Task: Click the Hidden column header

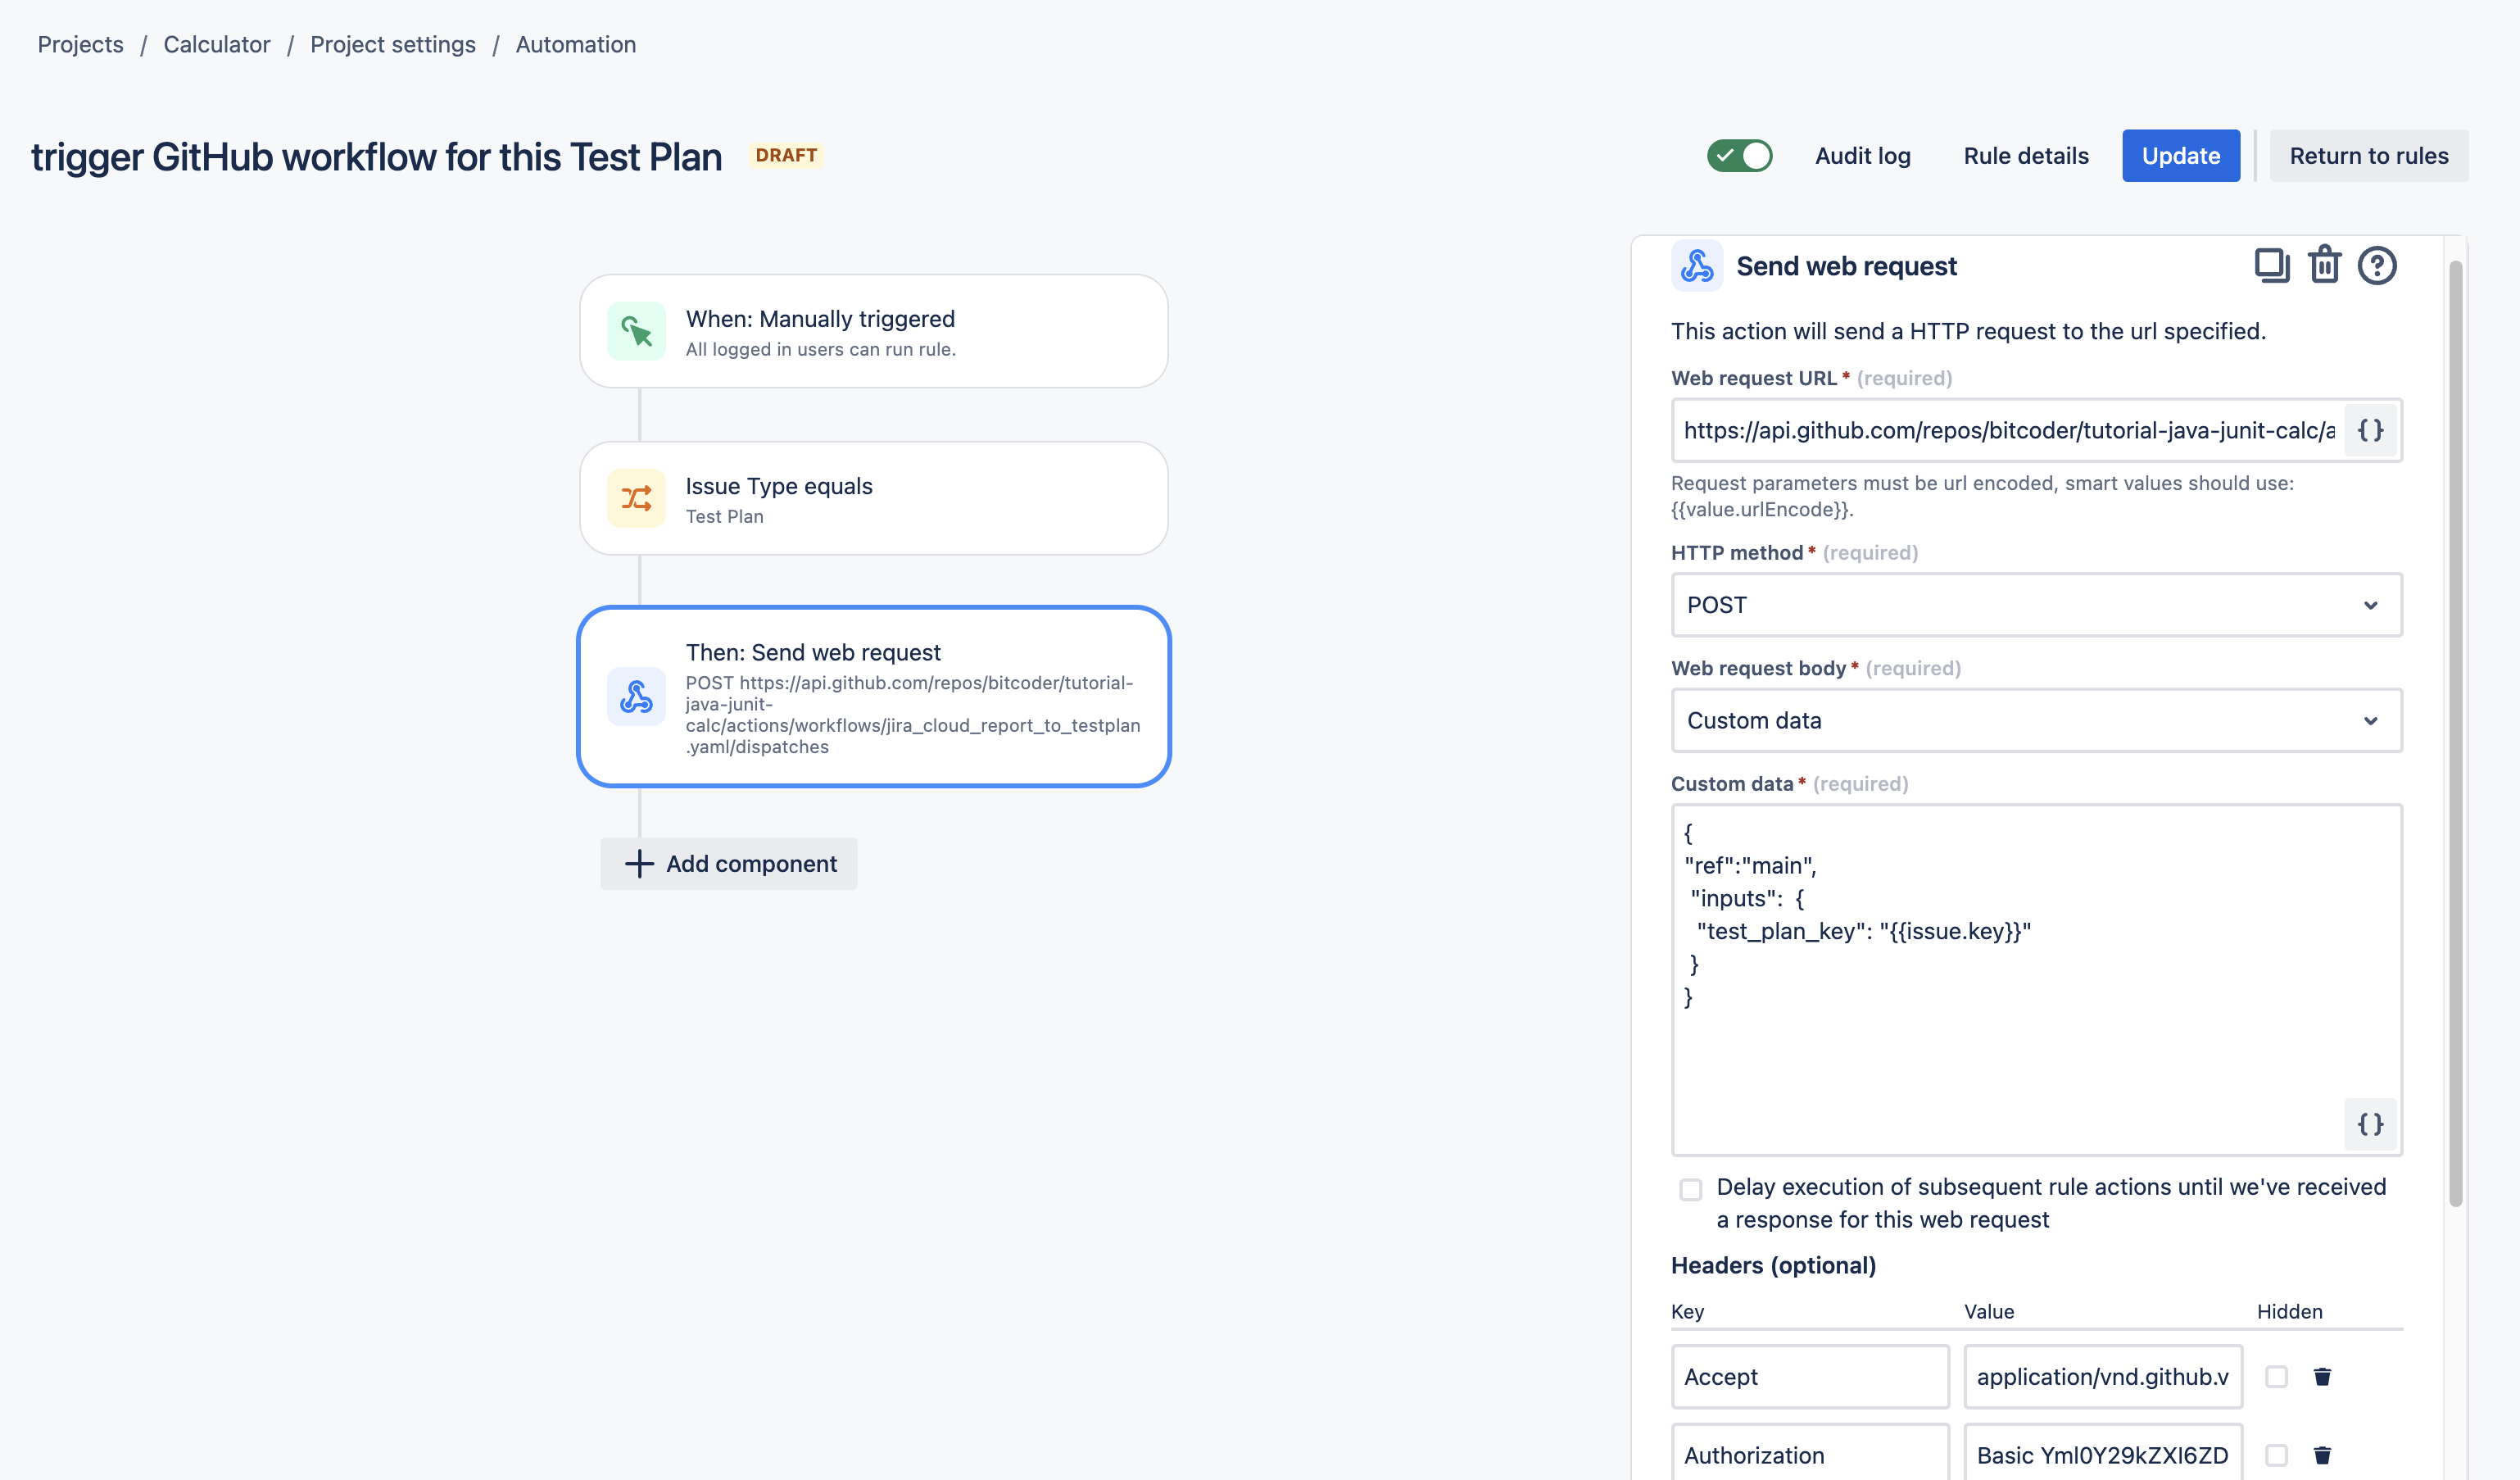Action: 2289,1312
